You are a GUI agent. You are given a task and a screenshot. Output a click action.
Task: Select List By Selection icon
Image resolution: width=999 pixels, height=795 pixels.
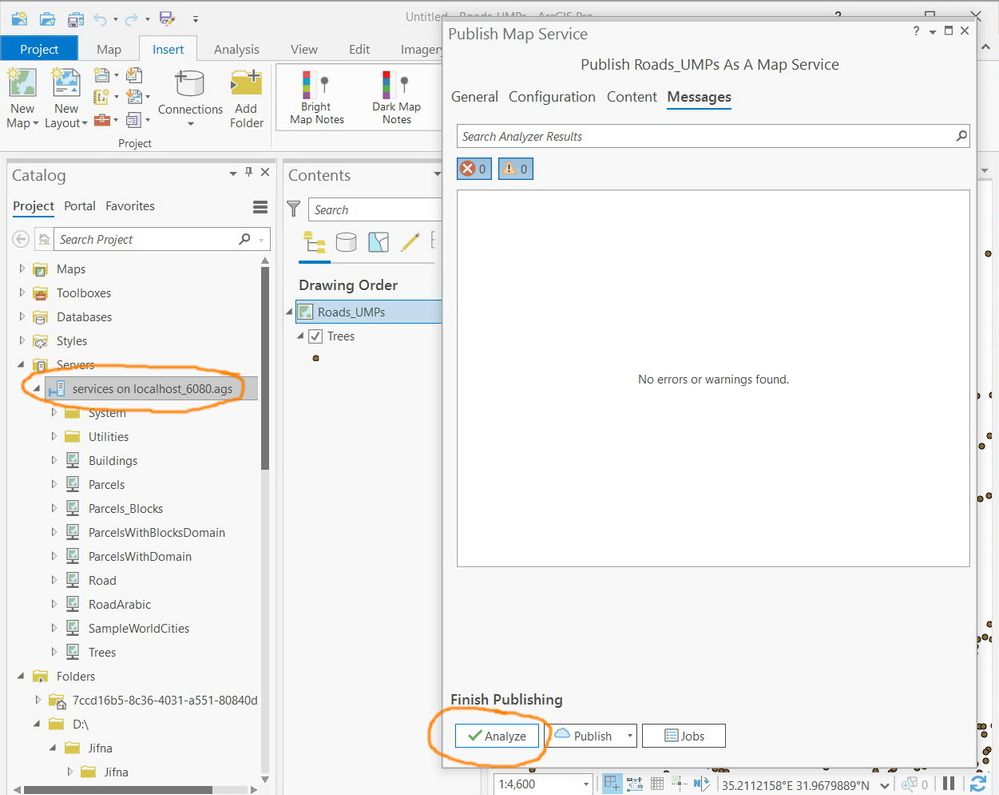(x=378, y=242)
